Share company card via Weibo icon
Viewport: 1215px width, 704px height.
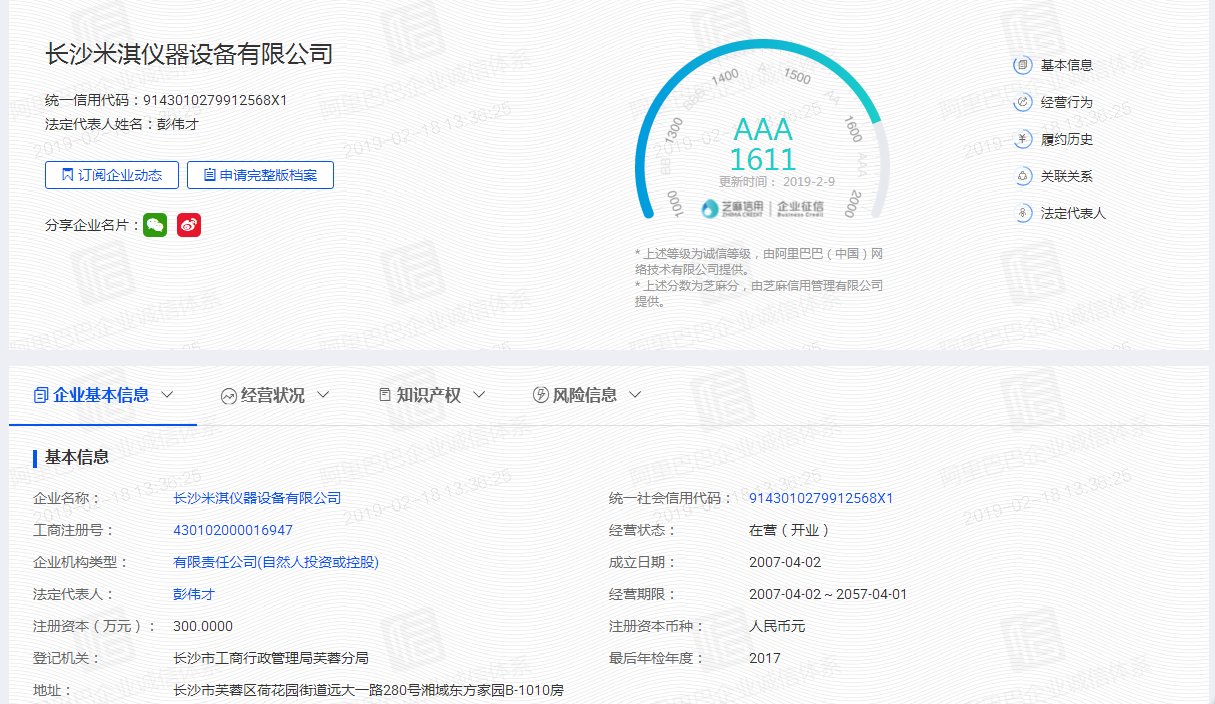(189, 225)
